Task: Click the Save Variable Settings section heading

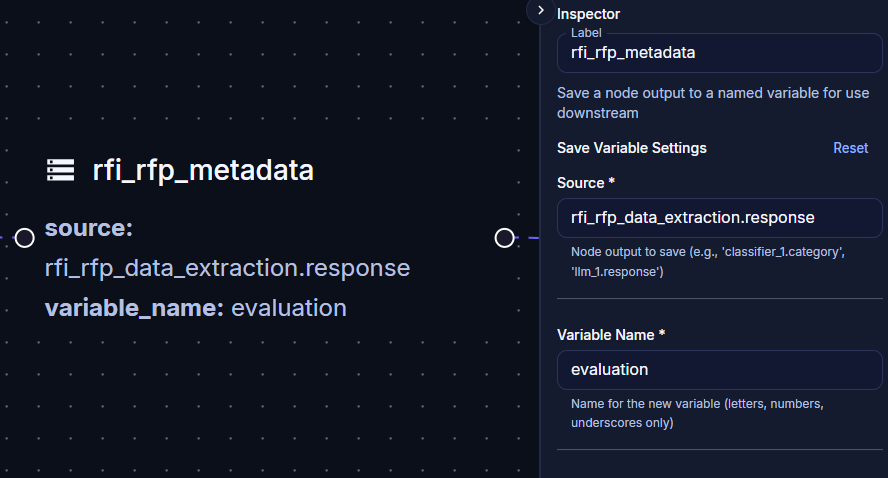Action: 631,148
